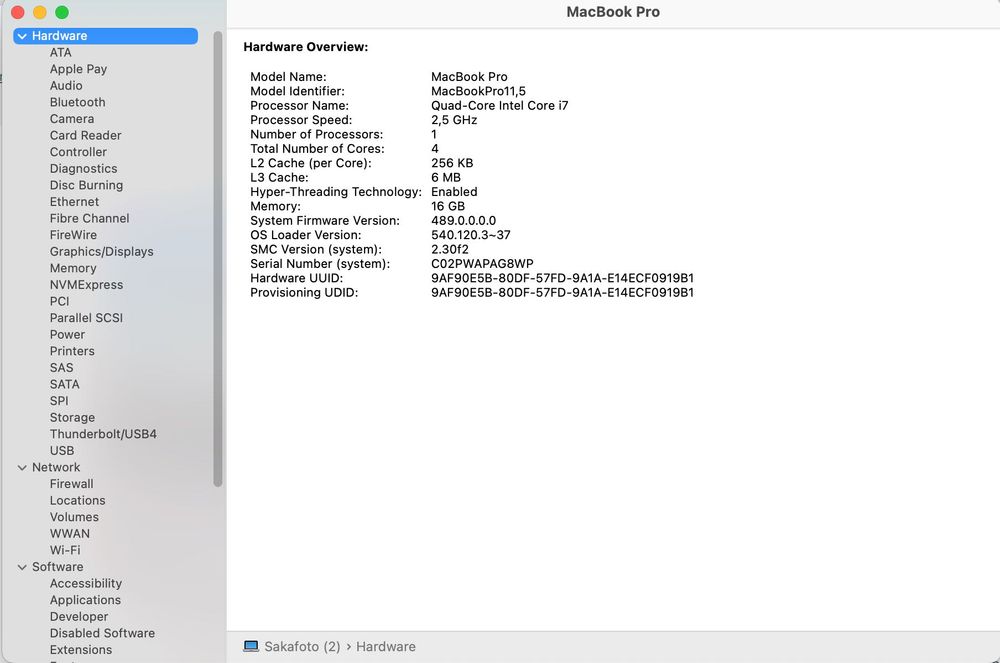
Task: Collapse the Hardware section chevron
Action: 22,36
